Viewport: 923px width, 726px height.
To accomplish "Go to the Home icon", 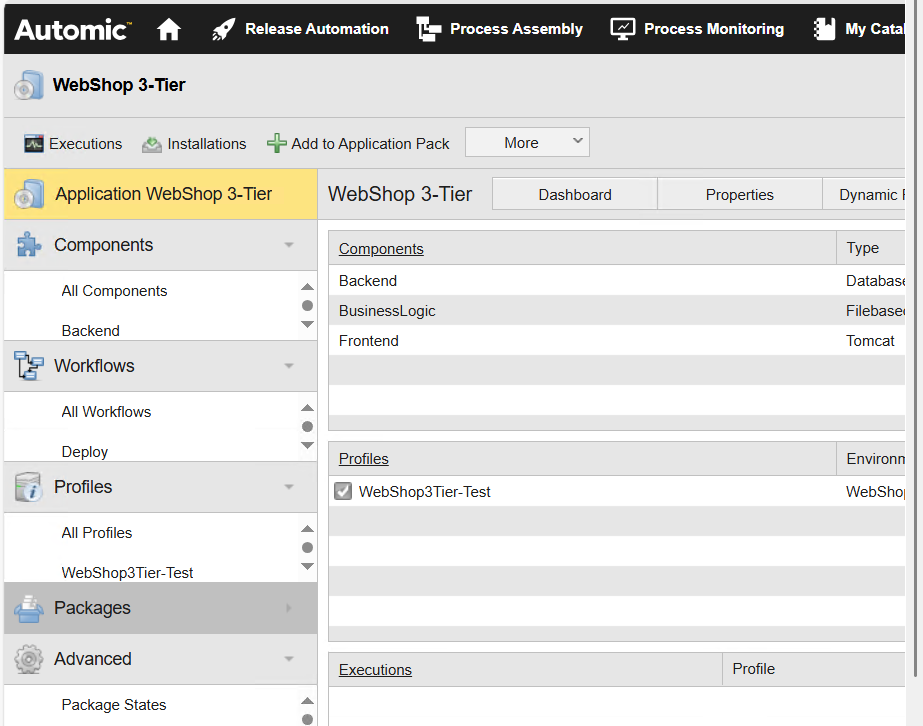I will pos(169,29).
